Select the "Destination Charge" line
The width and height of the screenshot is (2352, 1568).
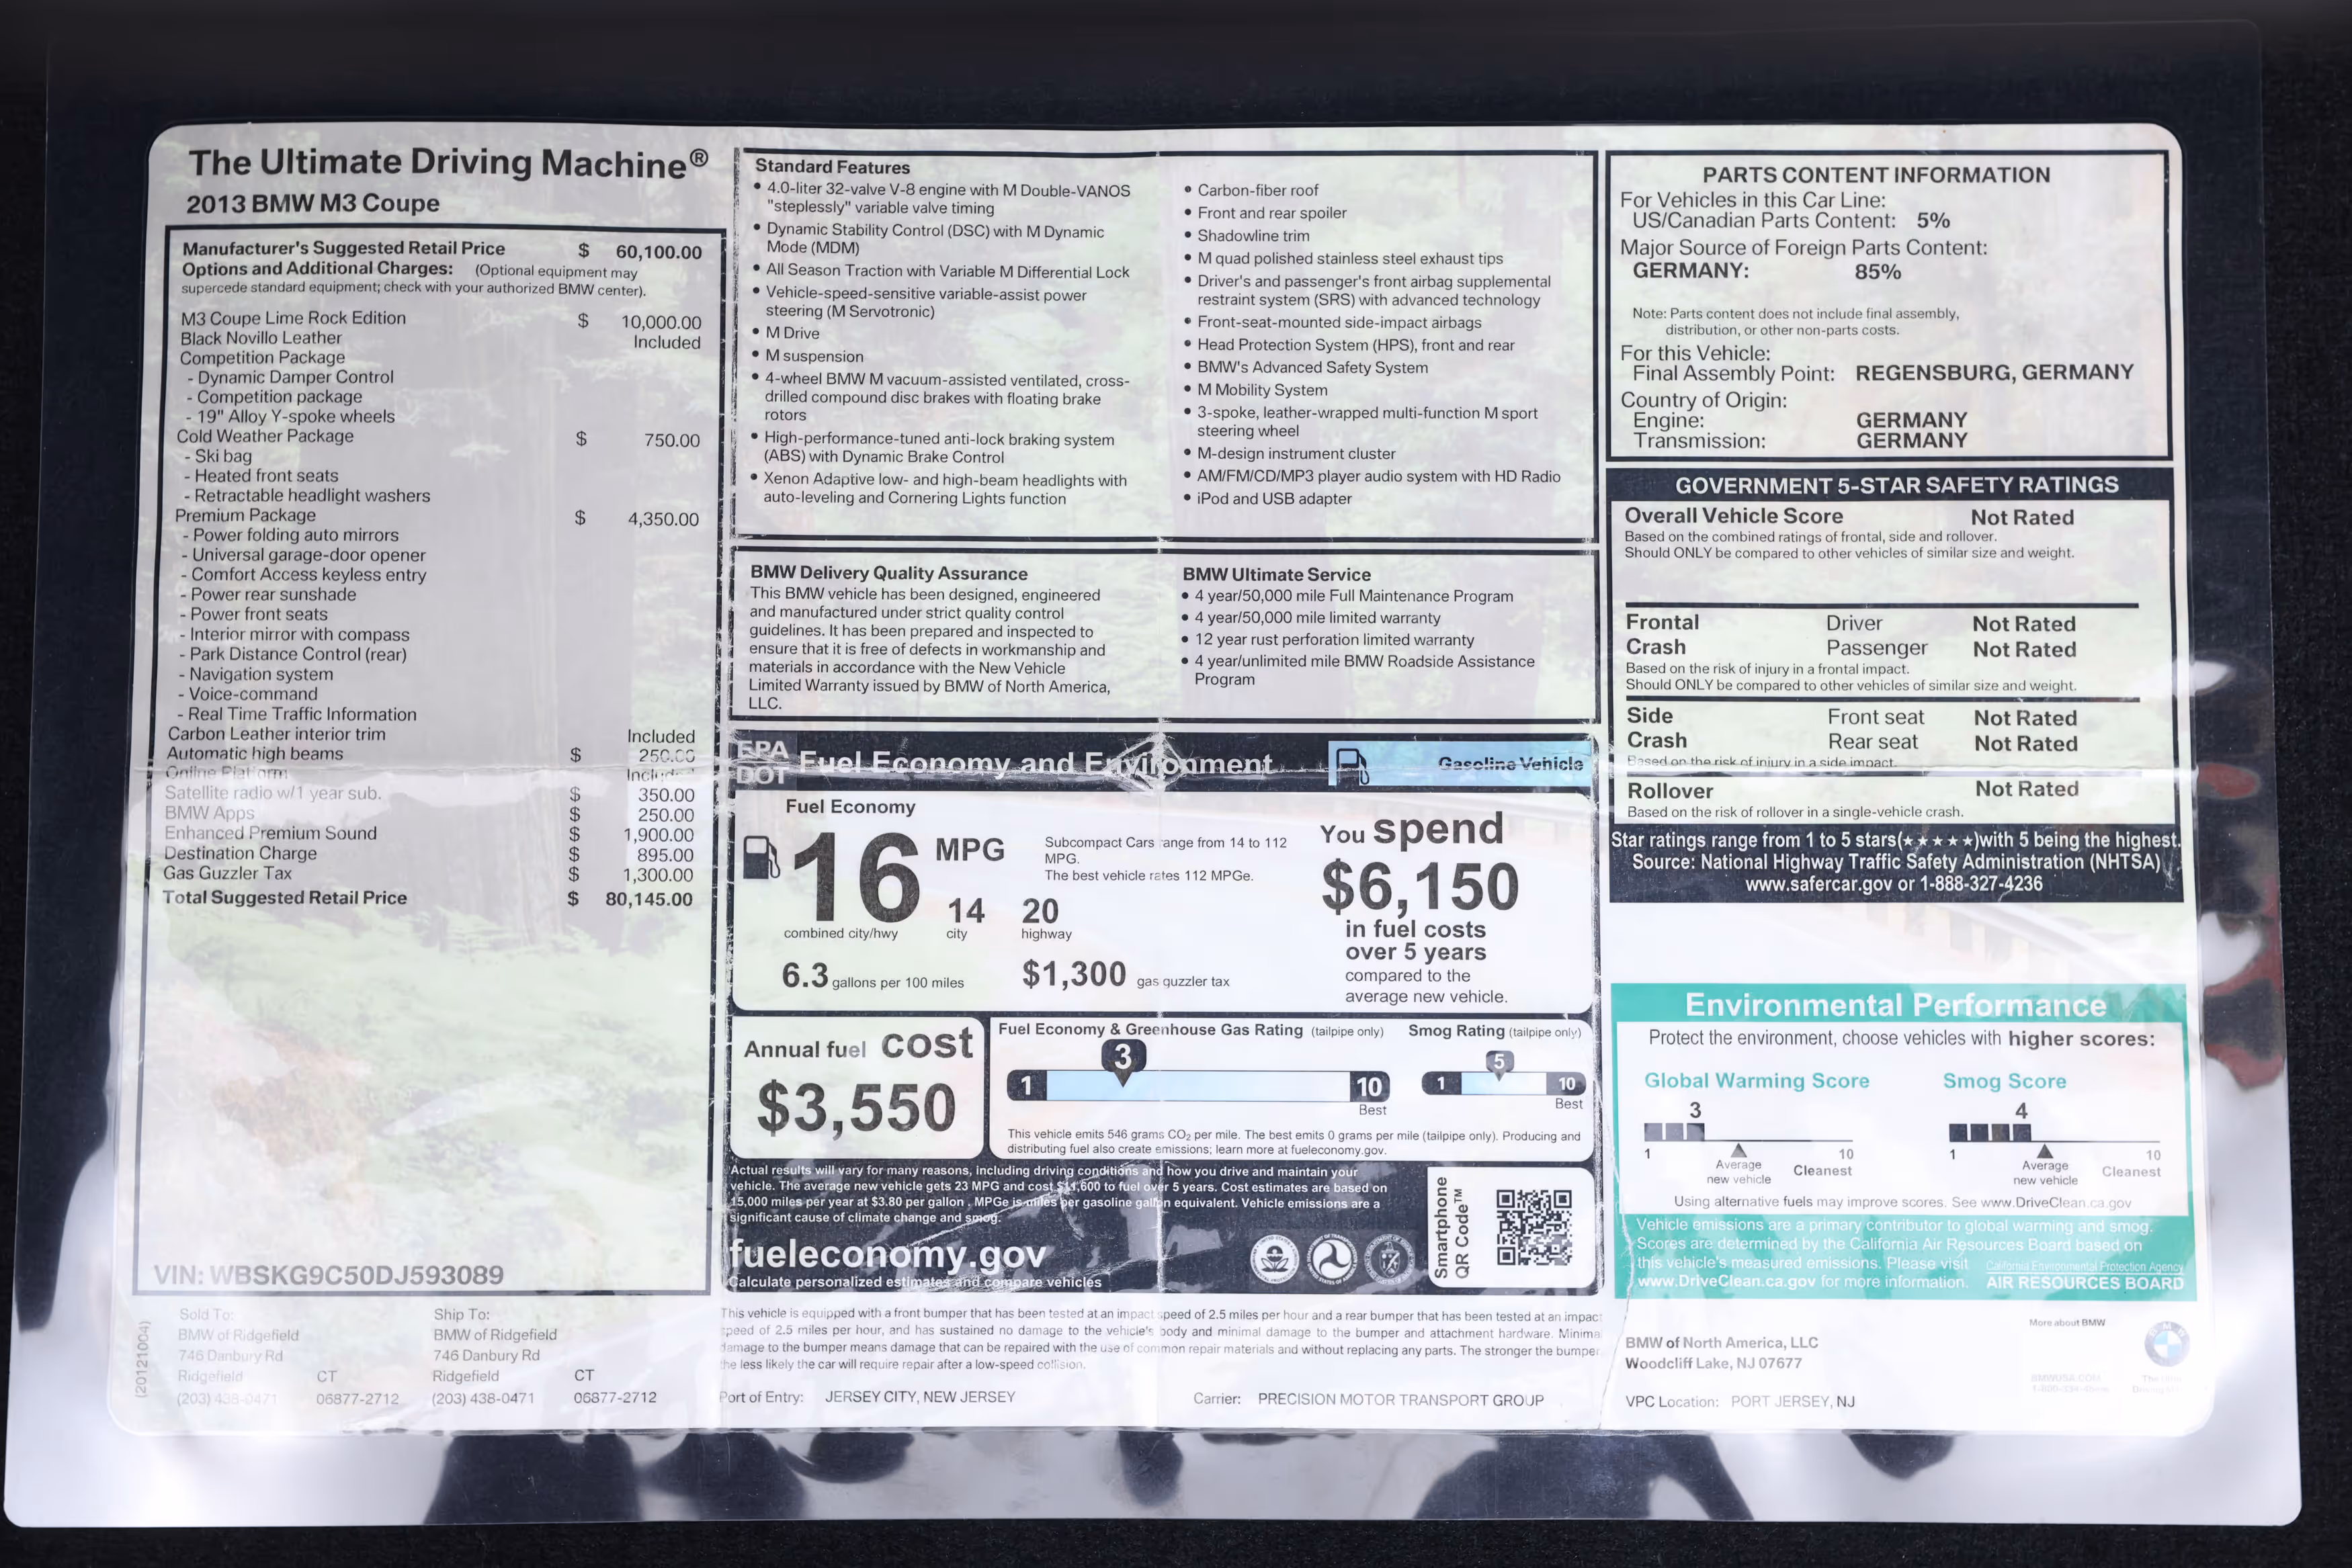point(240,853)
